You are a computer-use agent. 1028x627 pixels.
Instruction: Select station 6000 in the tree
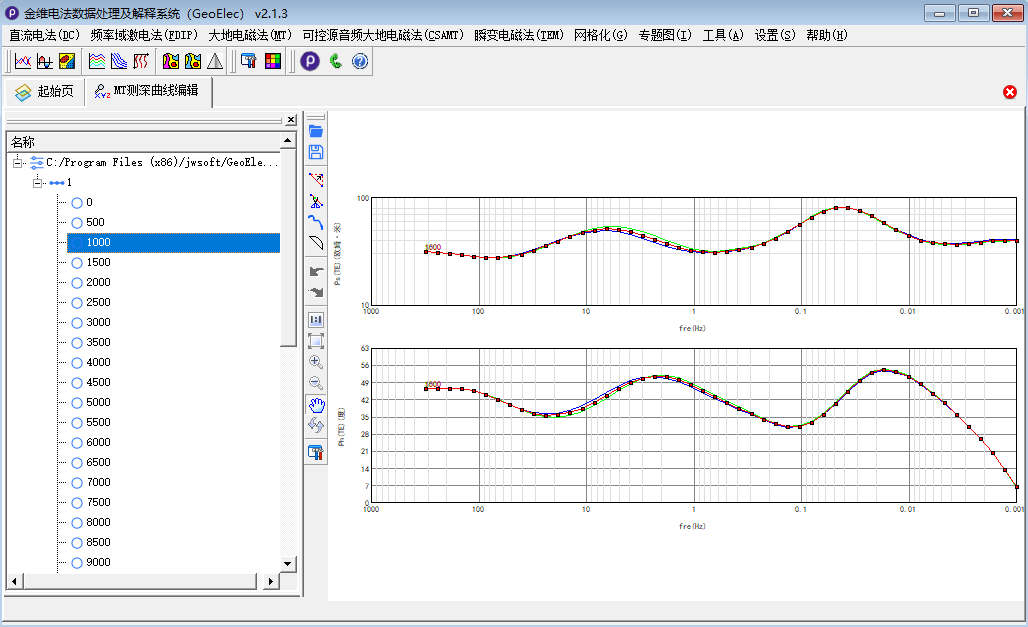coord(98,443)
